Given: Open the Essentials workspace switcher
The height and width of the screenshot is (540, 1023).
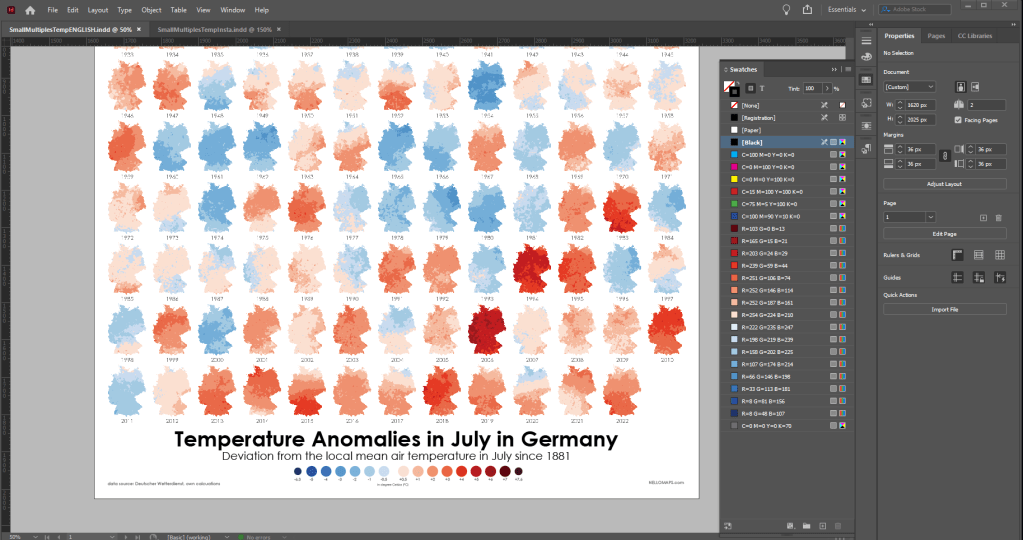Looking at the screenshot, I should tap(847, 10).
